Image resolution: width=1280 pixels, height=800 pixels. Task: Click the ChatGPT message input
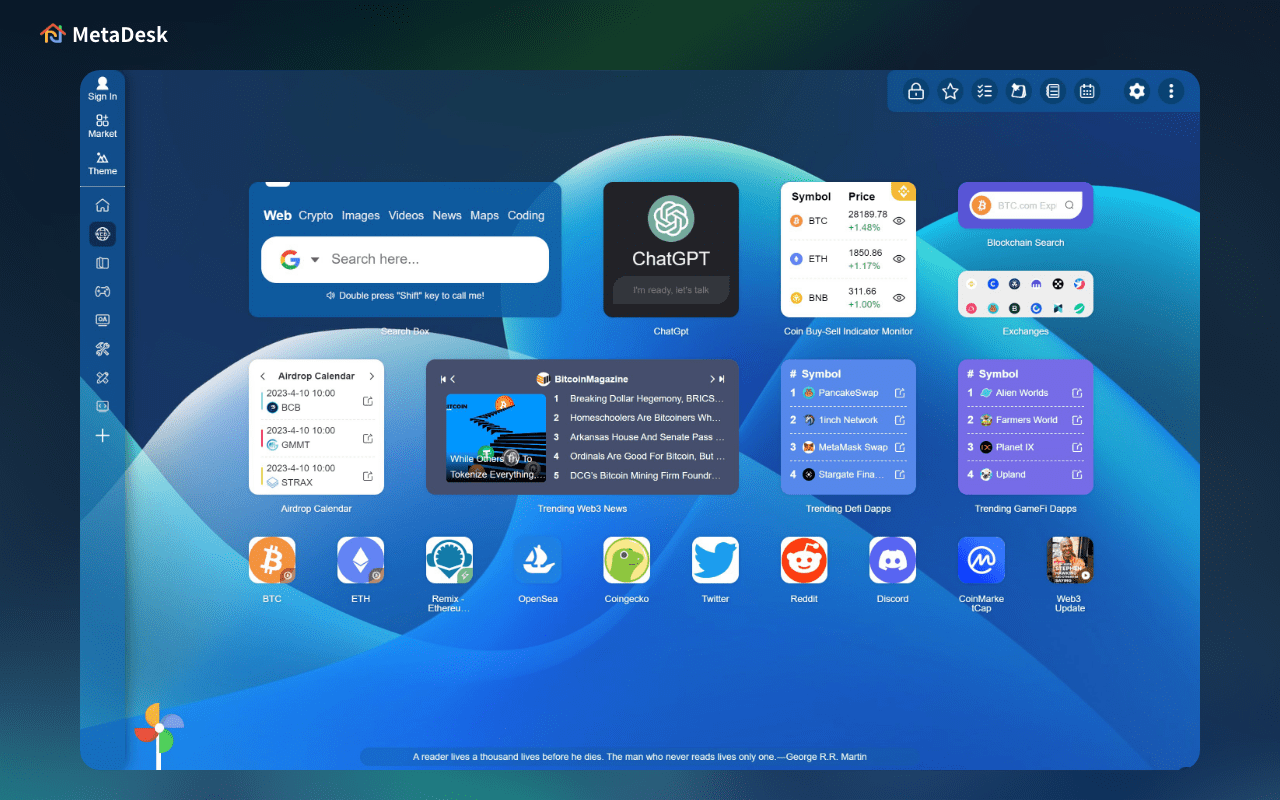click(671, 290)
